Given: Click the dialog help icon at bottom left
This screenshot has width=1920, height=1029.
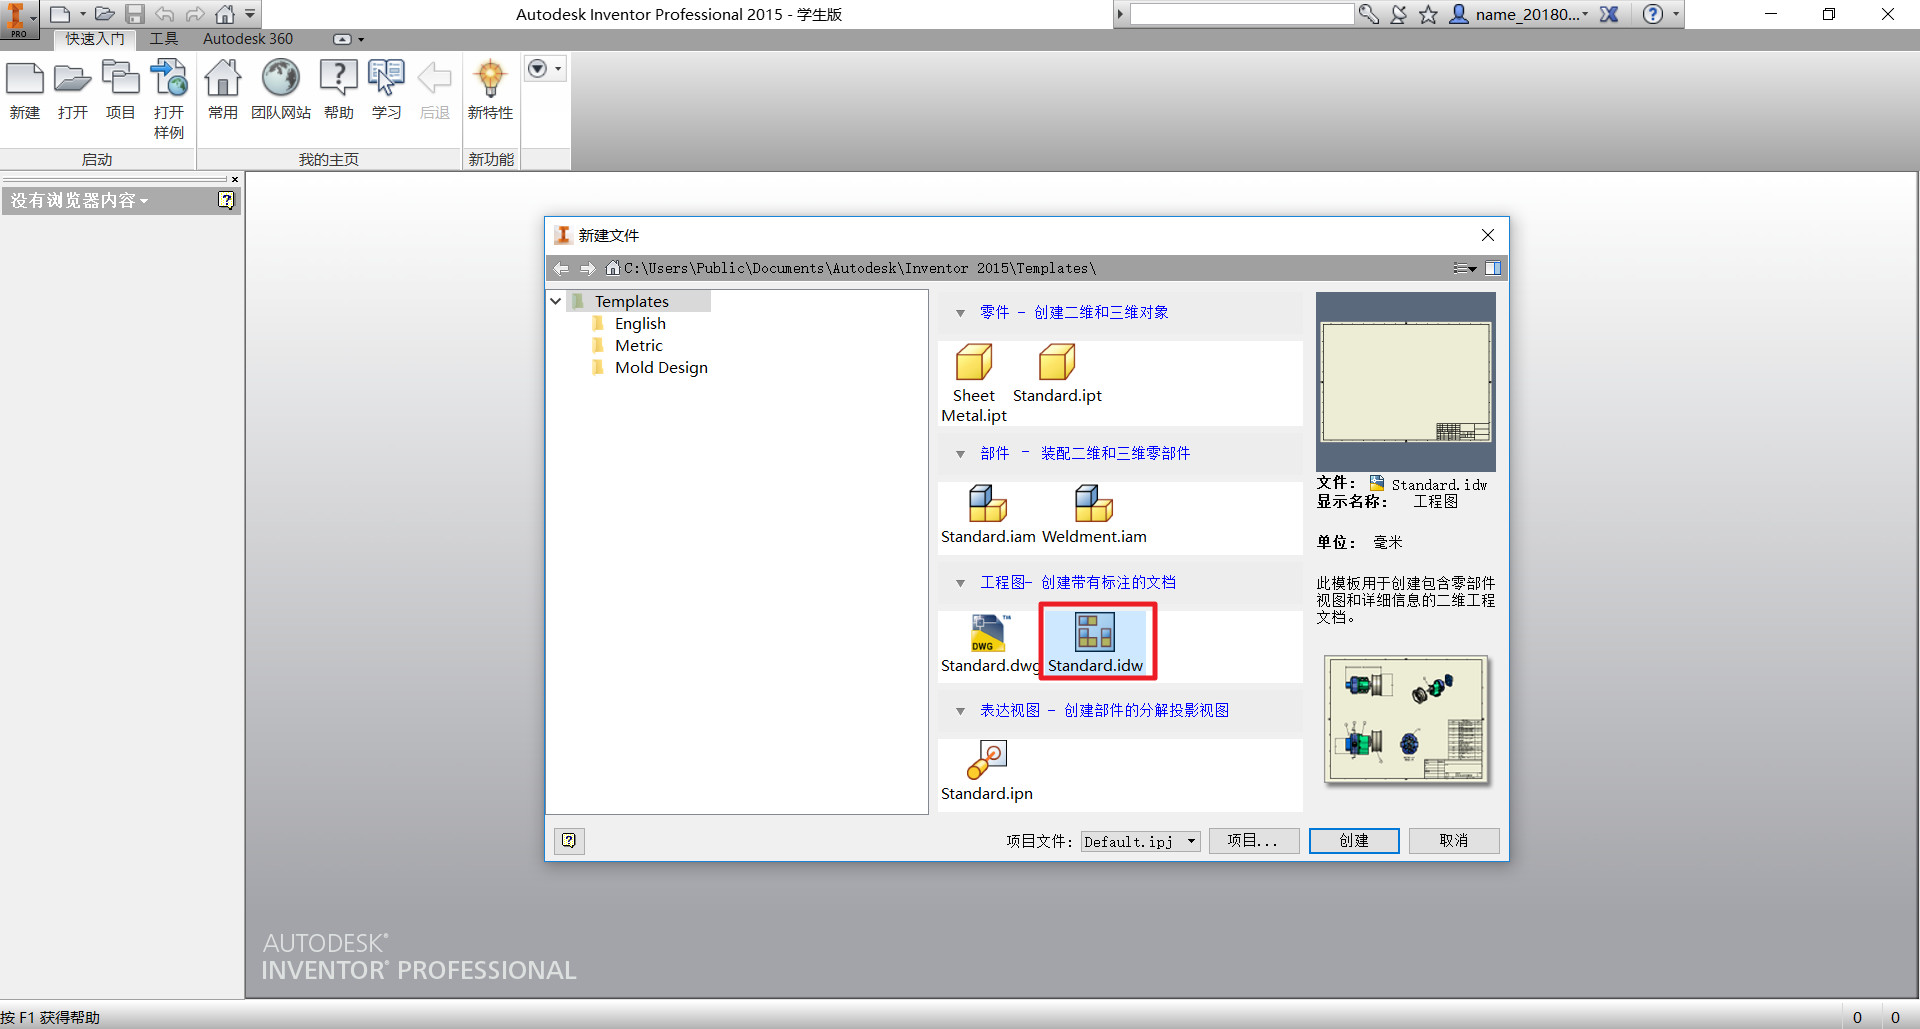Looking at the screenshot, I should click(569, 840).
